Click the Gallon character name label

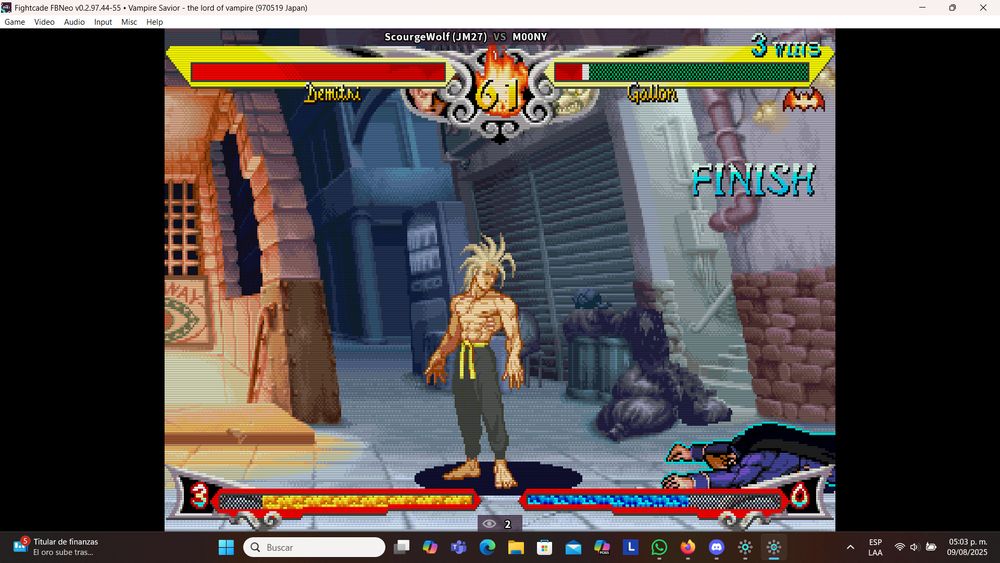coord(652,94)
